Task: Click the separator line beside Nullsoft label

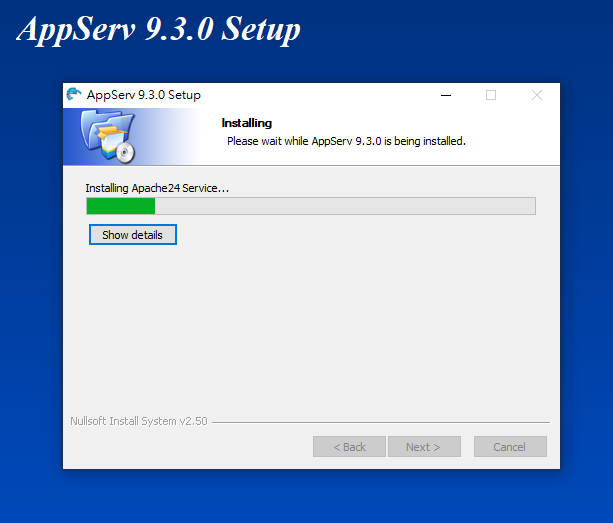Action: (381, 422)
